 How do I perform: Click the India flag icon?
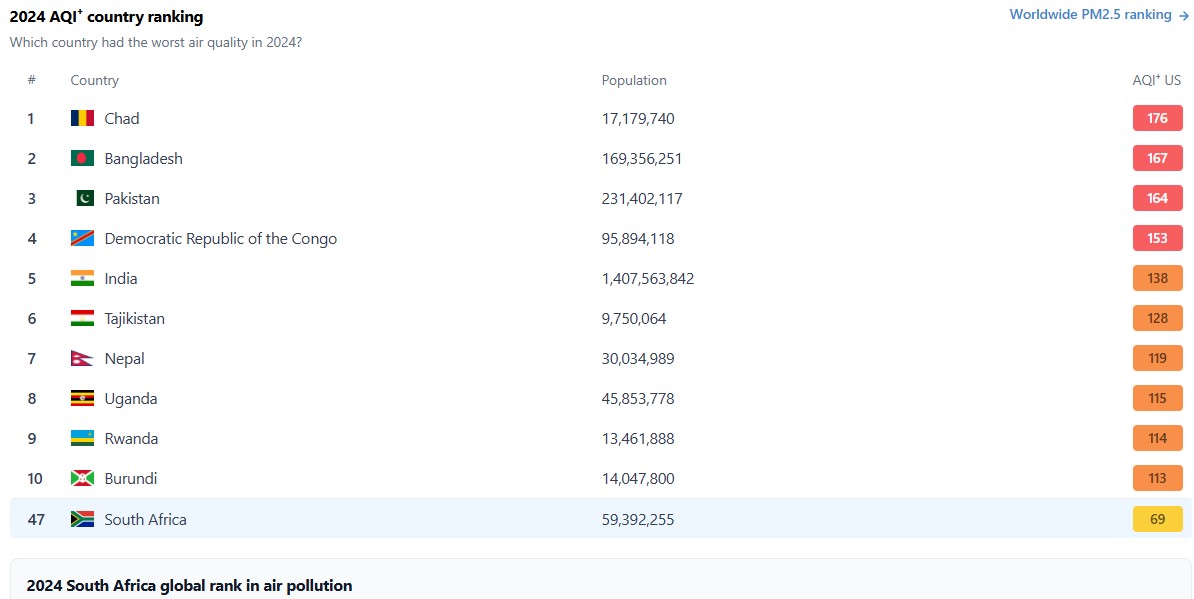[x=82, y=278]
